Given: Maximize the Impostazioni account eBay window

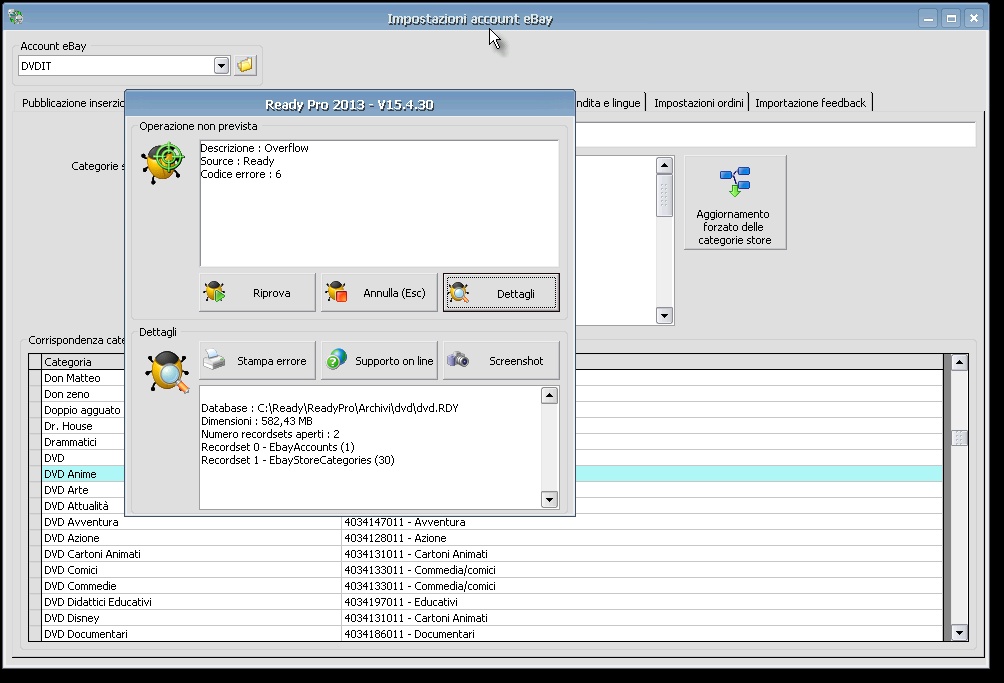Looking at the screenshot, I should (x=951, y=19).
